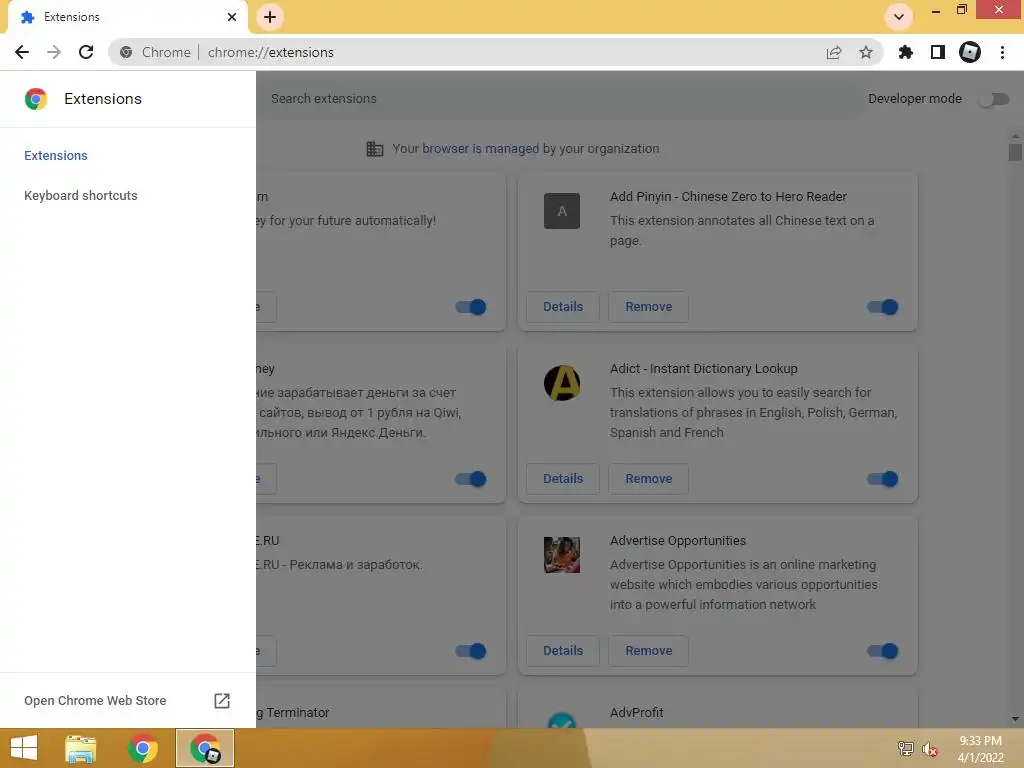Open the Extensions puzzle-piece toolbar icon
1024x768 pixels.
(x=906, y=52)
